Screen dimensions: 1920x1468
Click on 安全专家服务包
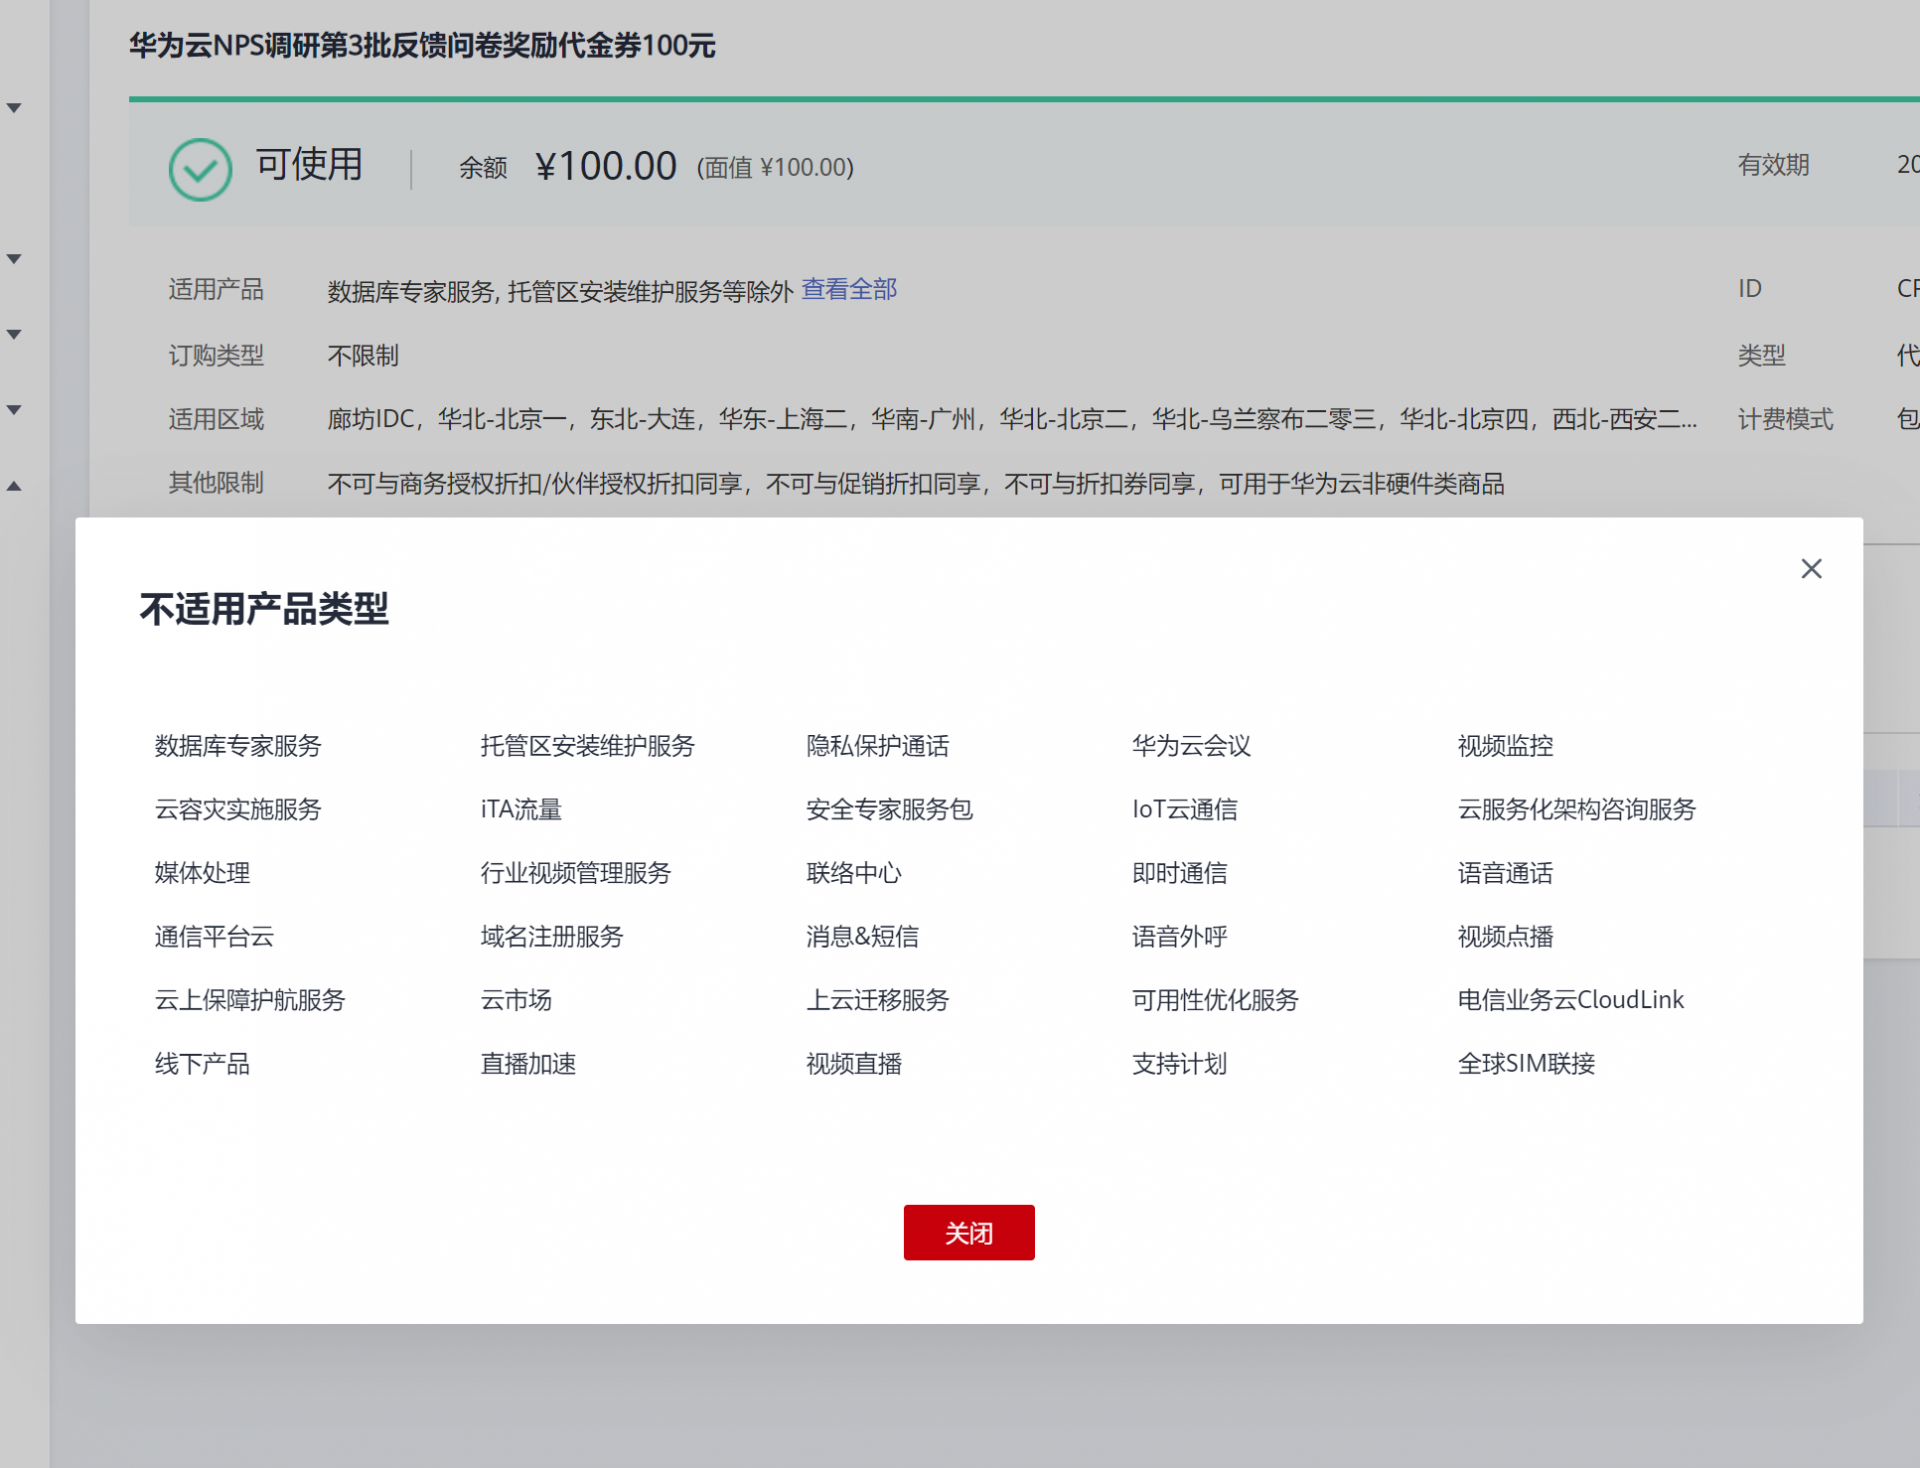(x=890, y=809)
